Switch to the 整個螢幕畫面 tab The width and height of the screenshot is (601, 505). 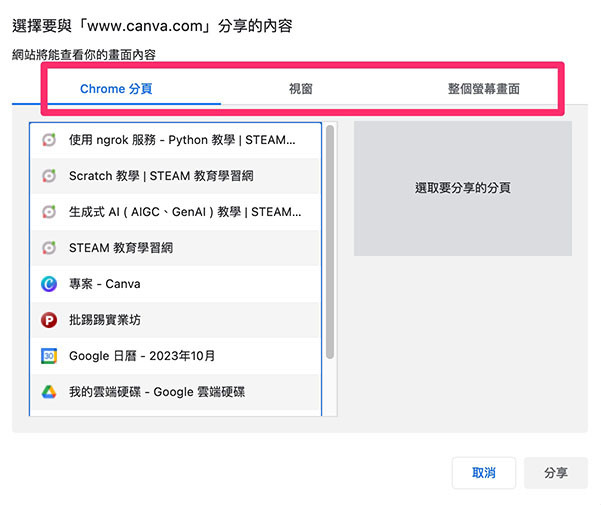[x=484, y=89]
